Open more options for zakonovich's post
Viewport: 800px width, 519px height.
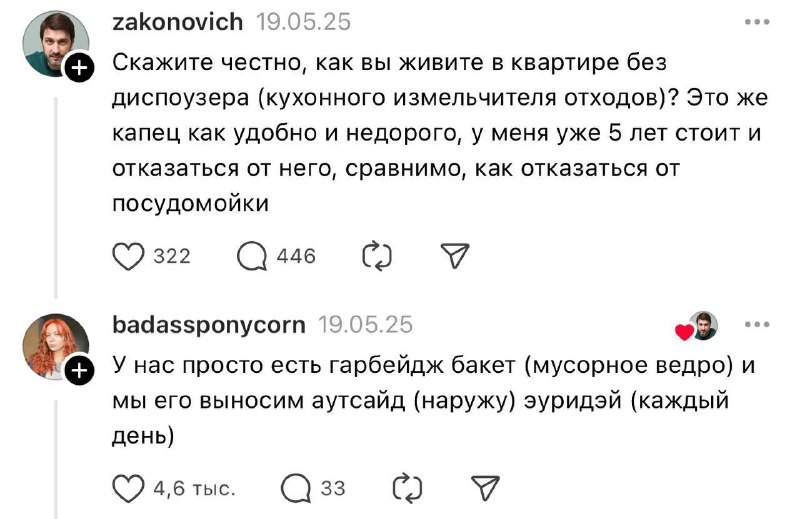click(x=757, y=22)
